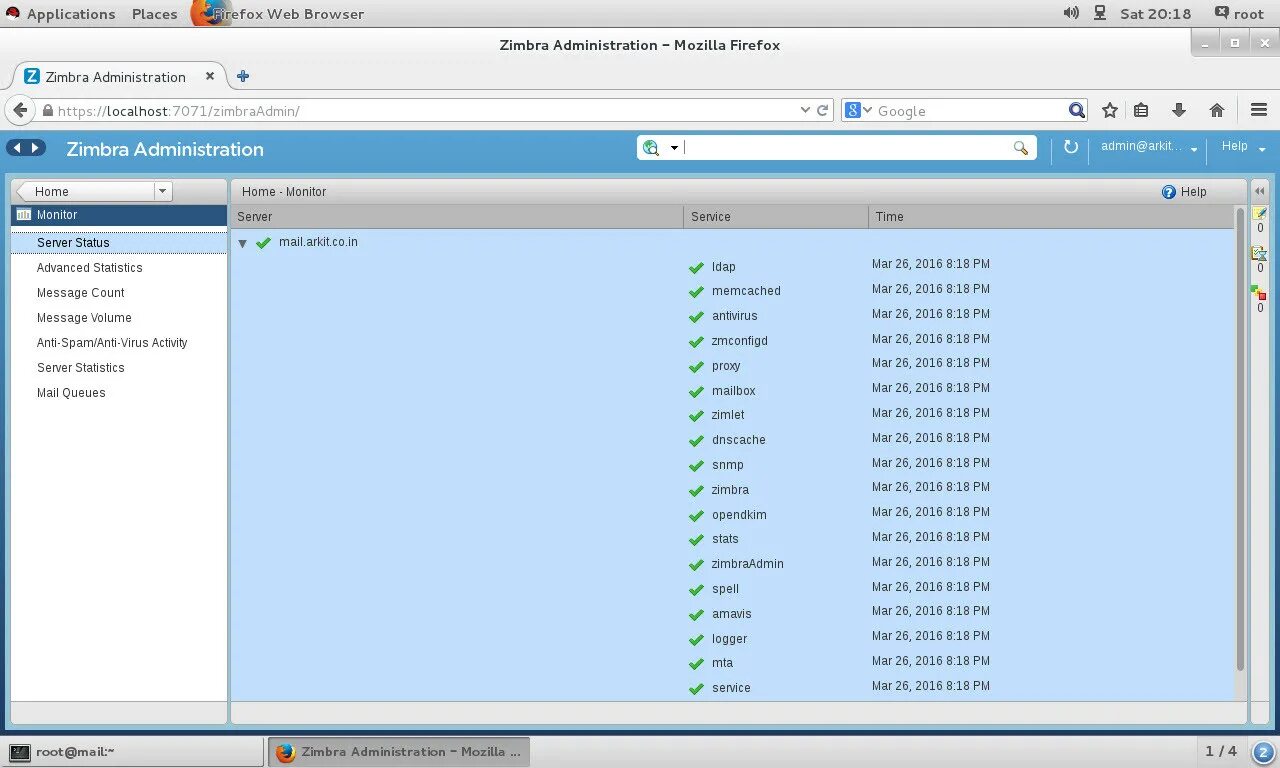Image resolution: width=1280 pixels, height=768 pixels.
Task: Open Mail Queues from the sidebar
Action: 71,392
